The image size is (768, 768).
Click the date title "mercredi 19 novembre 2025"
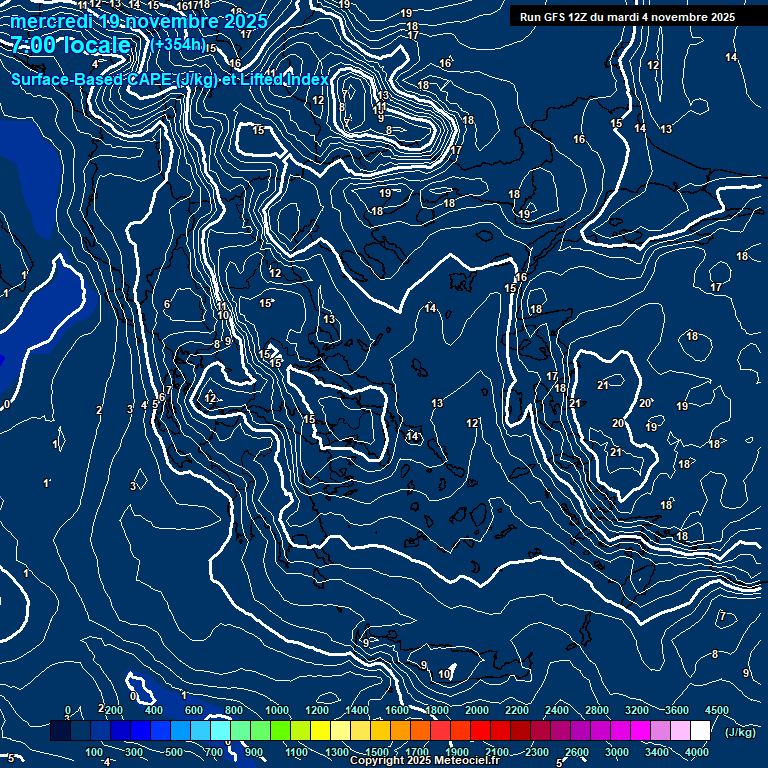(139, 22)
